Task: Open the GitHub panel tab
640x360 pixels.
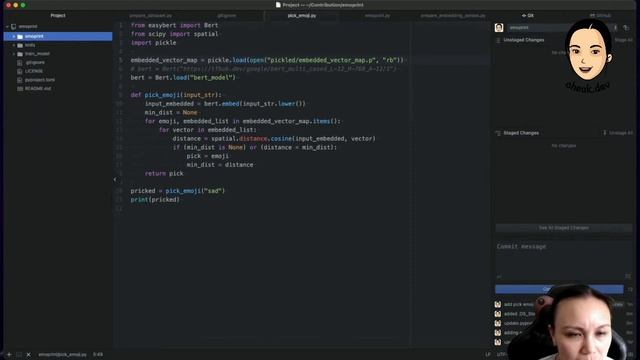Action: coord(600,16)
